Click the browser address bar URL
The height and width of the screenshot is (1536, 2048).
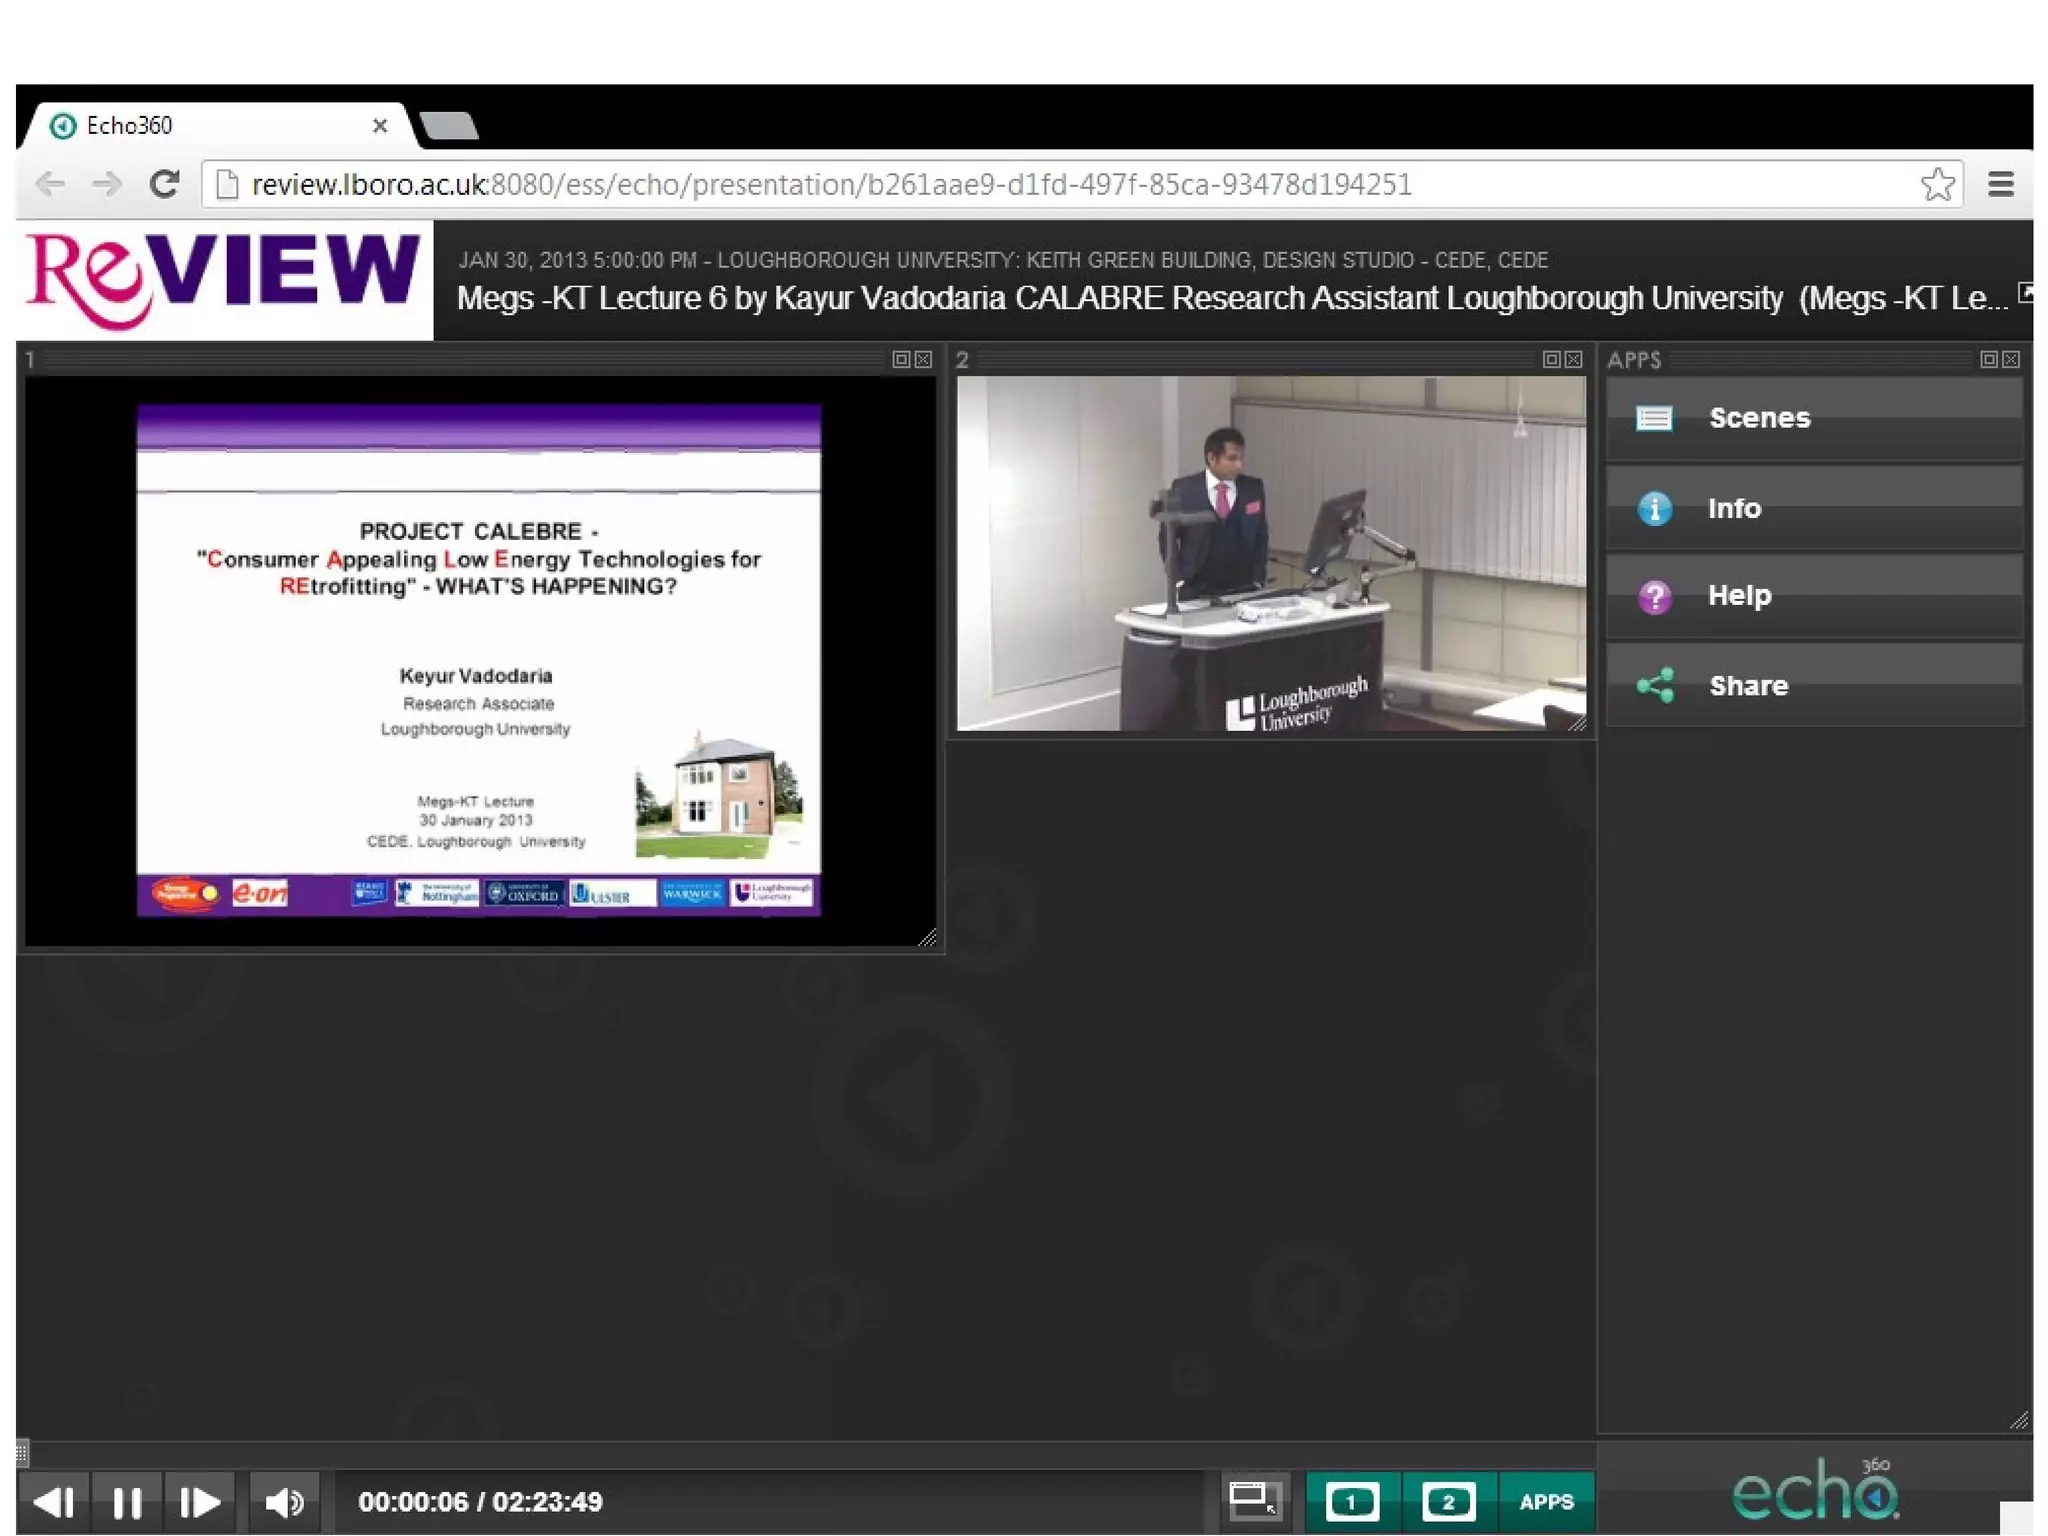click(830, 185)
